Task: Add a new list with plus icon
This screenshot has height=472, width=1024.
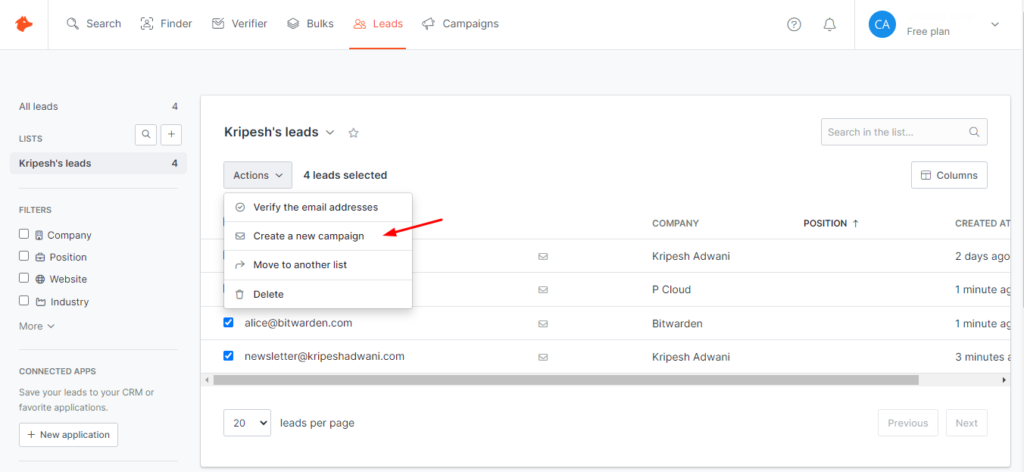Action: tap(171, 134)
